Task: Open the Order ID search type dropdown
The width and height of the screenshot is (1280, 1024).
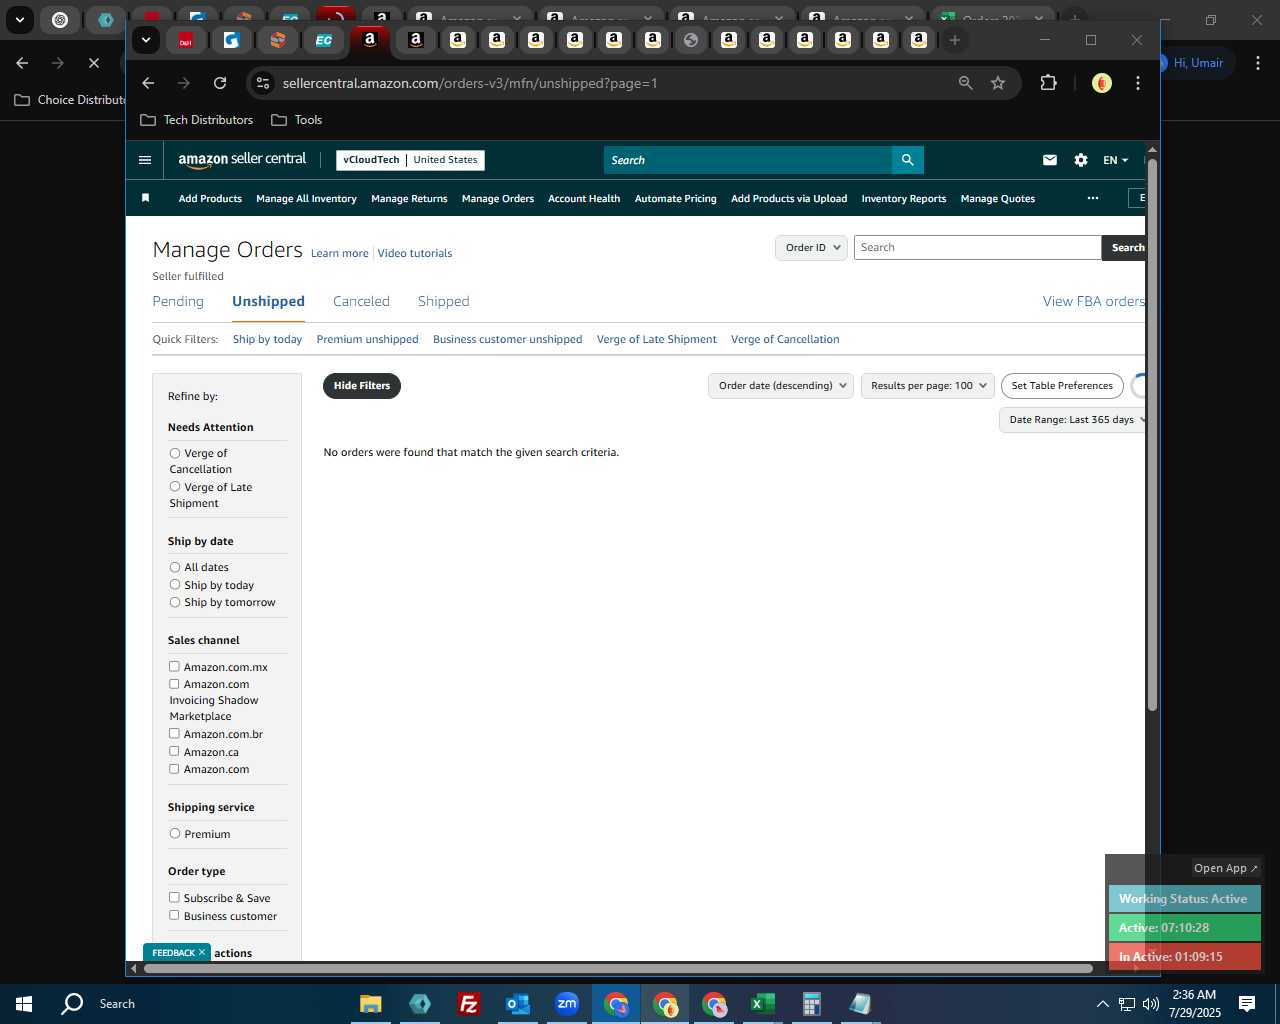Action: [x=811, y=248]
